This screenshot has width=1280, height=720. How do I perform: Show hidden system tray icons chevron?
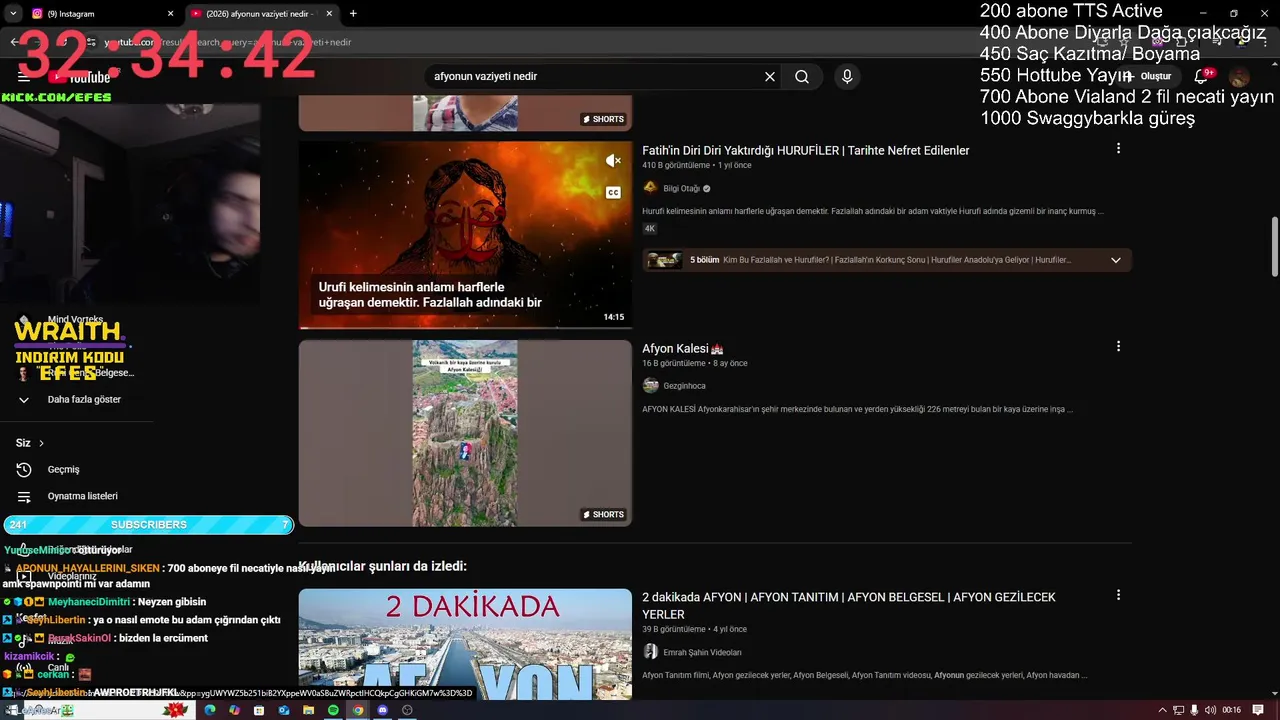click(1162, 710)
